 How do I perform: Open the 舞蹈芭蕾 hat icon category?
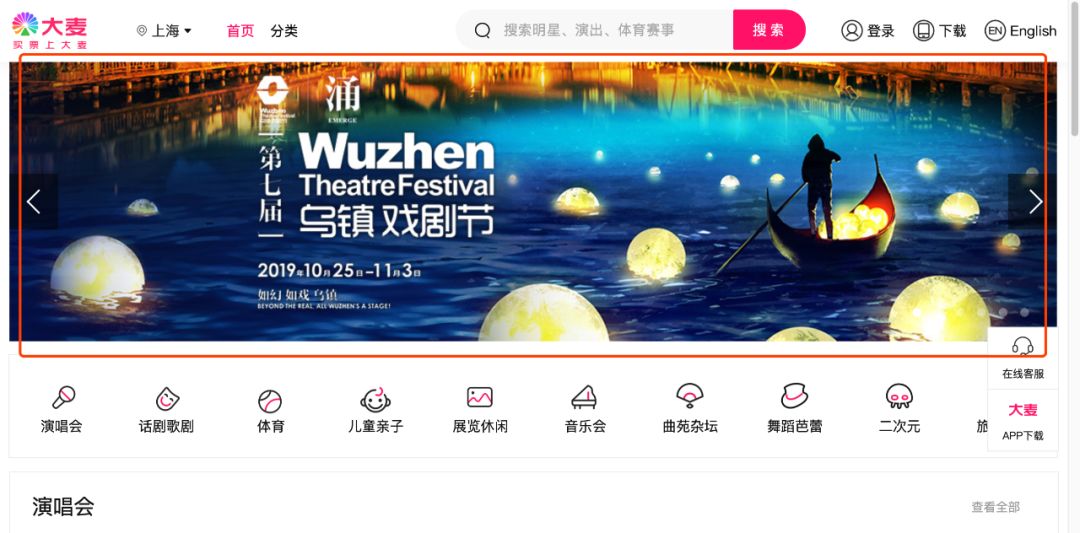[794, 396]
